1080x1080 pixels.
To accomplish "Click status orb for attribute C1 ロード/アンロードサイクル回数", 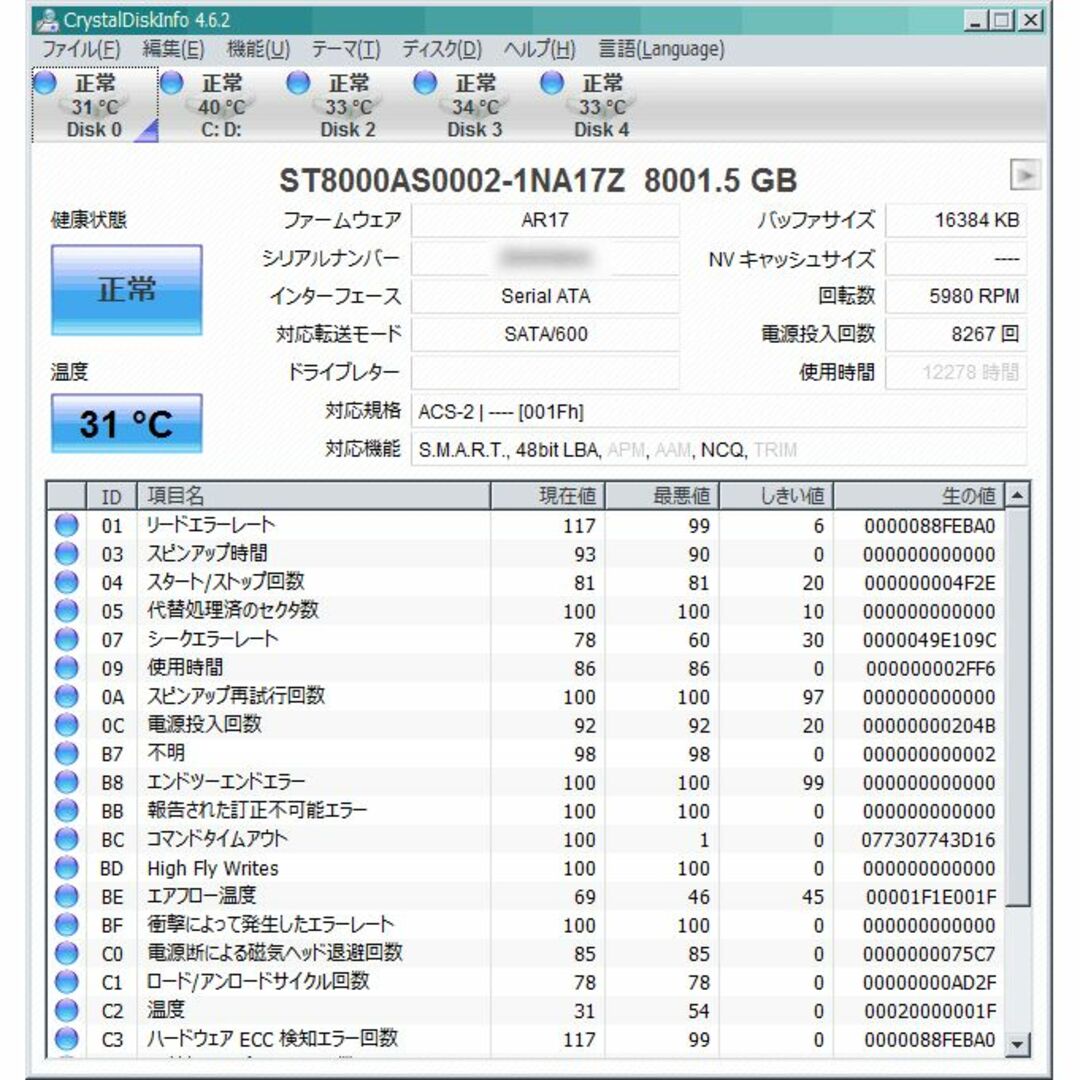I will tap(67, 983).
